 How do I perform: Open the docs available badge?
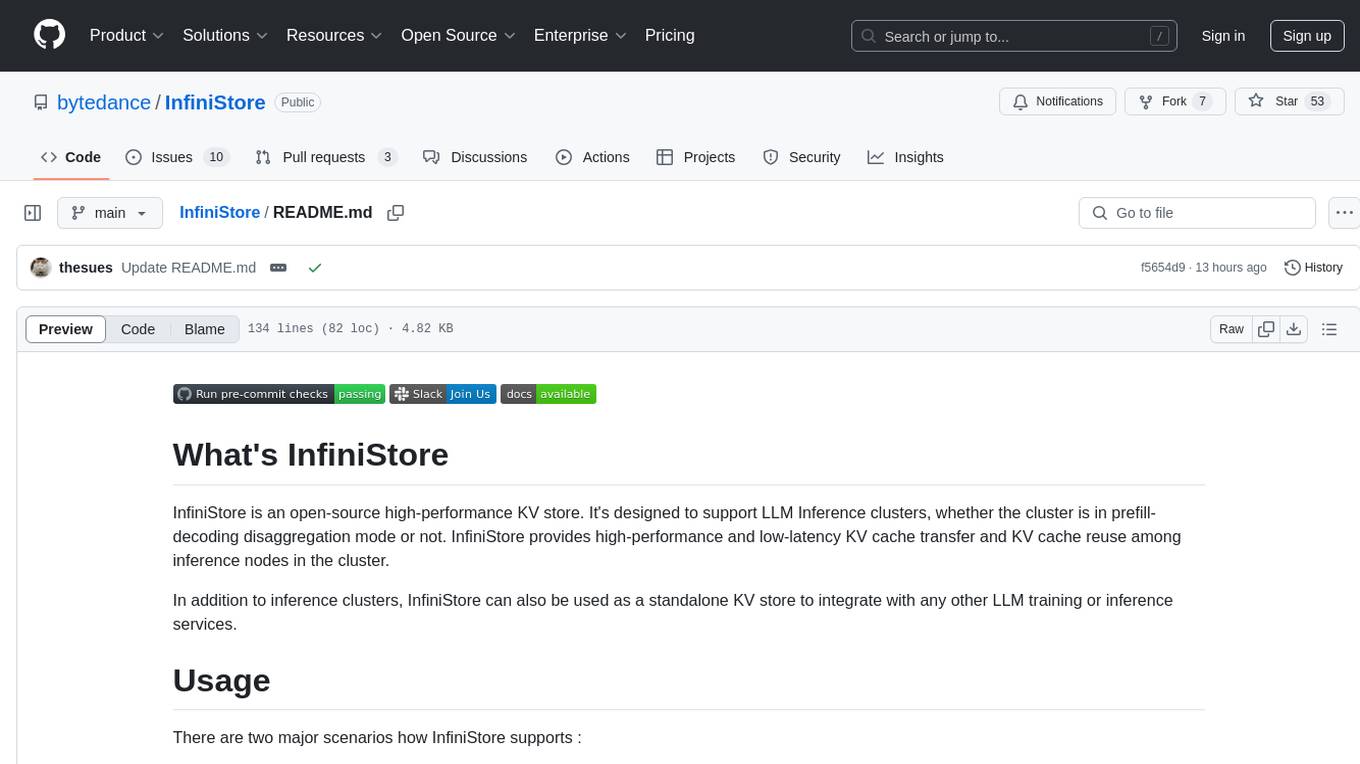(548, 394)
